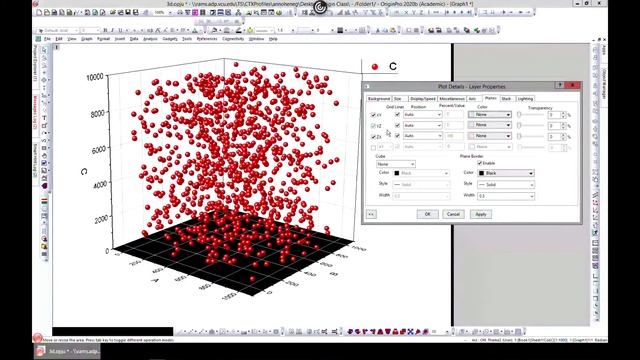
Task: Switch to the Lighting tab
Action: (x=525, y=99)
